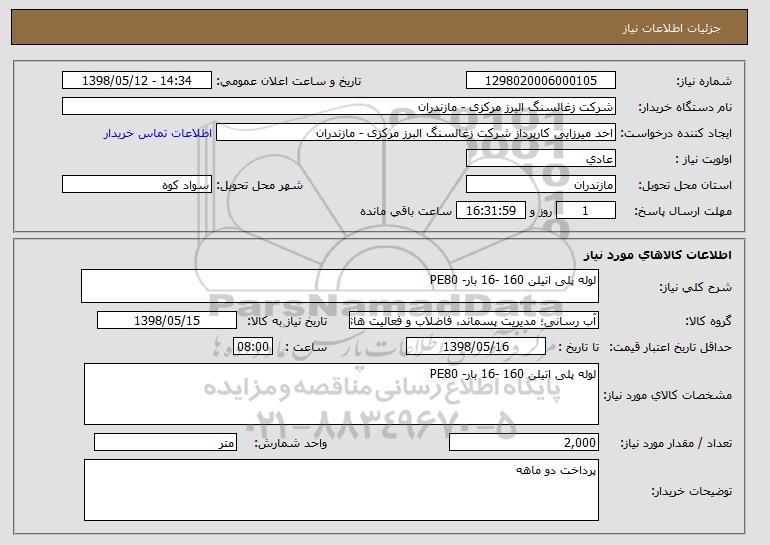Open the buyer contact information link
770x545 pixels.
[x=158, y=133]
